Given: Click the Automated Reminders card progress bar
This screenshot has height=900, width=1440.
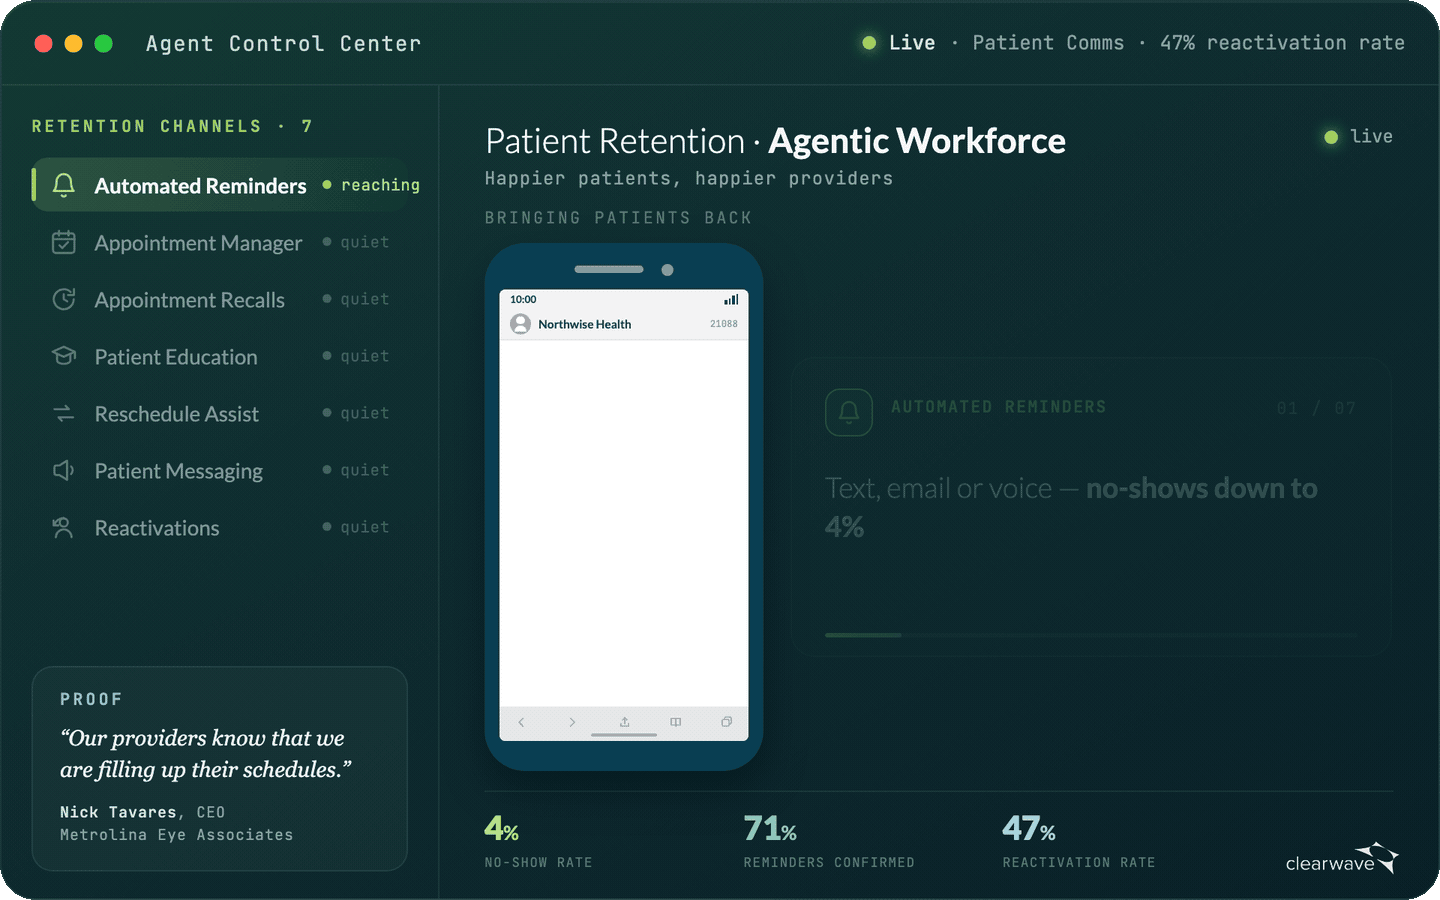Looking at the screenshot, I should tap(1090, 635).
